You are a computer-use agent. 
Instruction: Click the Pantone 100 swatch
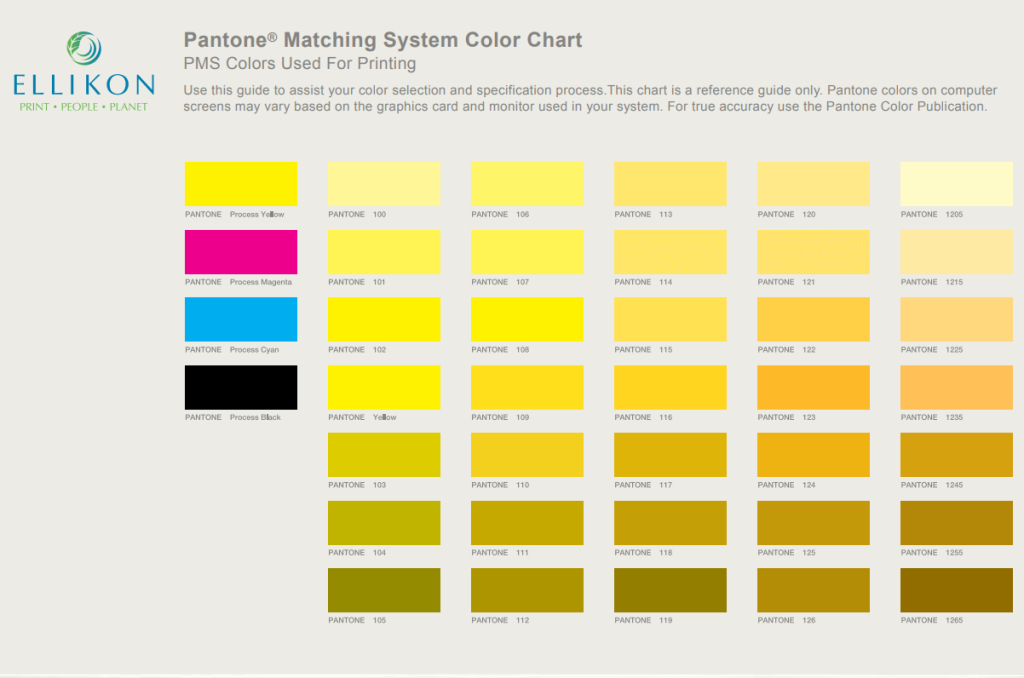(x=383, y=184)
